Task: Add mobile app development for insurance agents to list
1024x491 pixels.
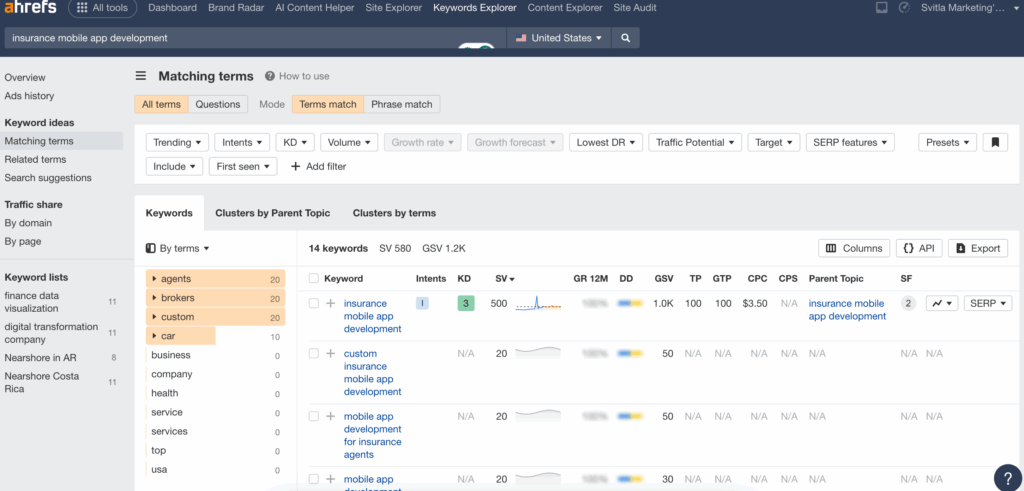Action: 330,416
